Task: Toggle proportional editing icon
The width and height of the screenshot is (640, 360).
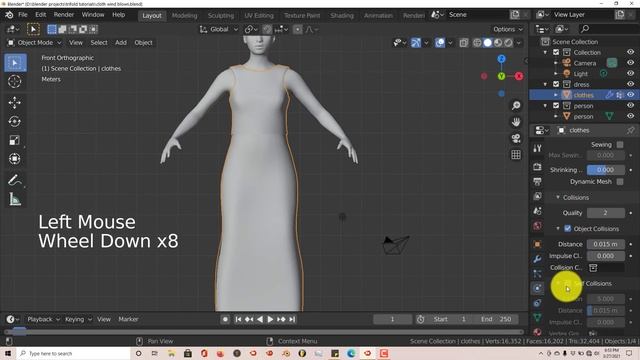Action: (298, 29)
